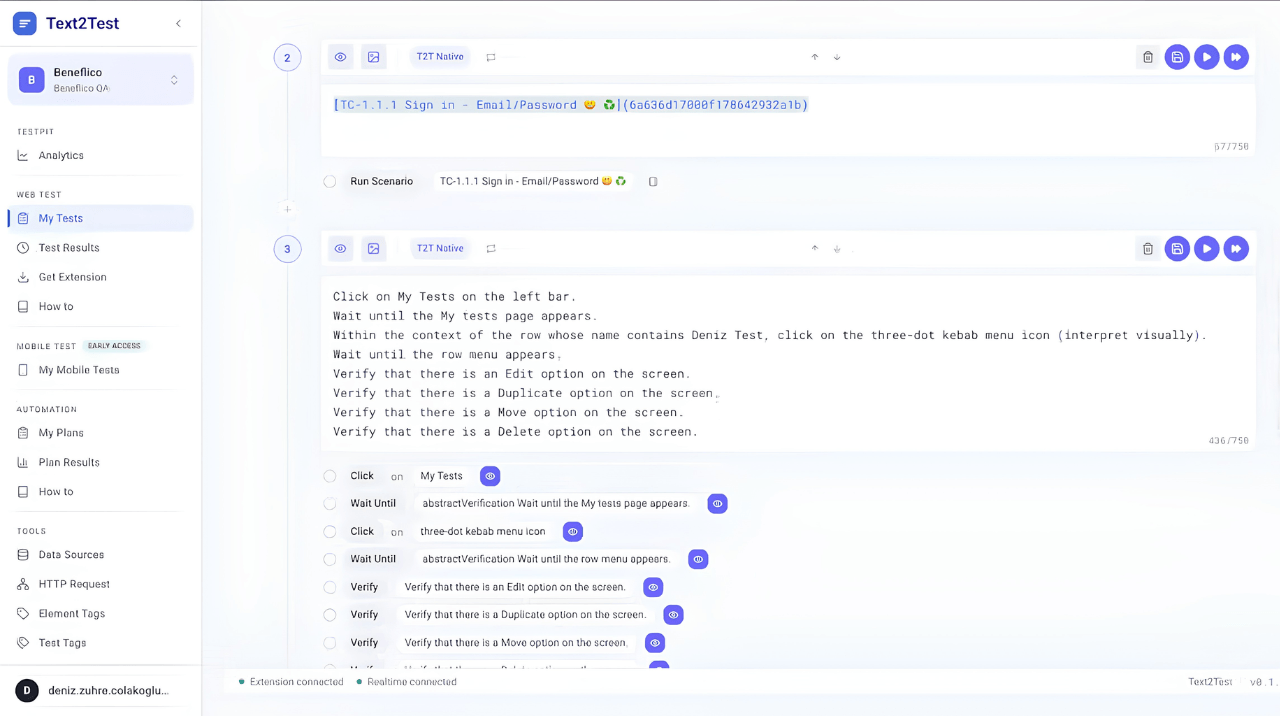Select radio for Verify Move option
This screenshot has height=720, width=1280.
point(329,643)
